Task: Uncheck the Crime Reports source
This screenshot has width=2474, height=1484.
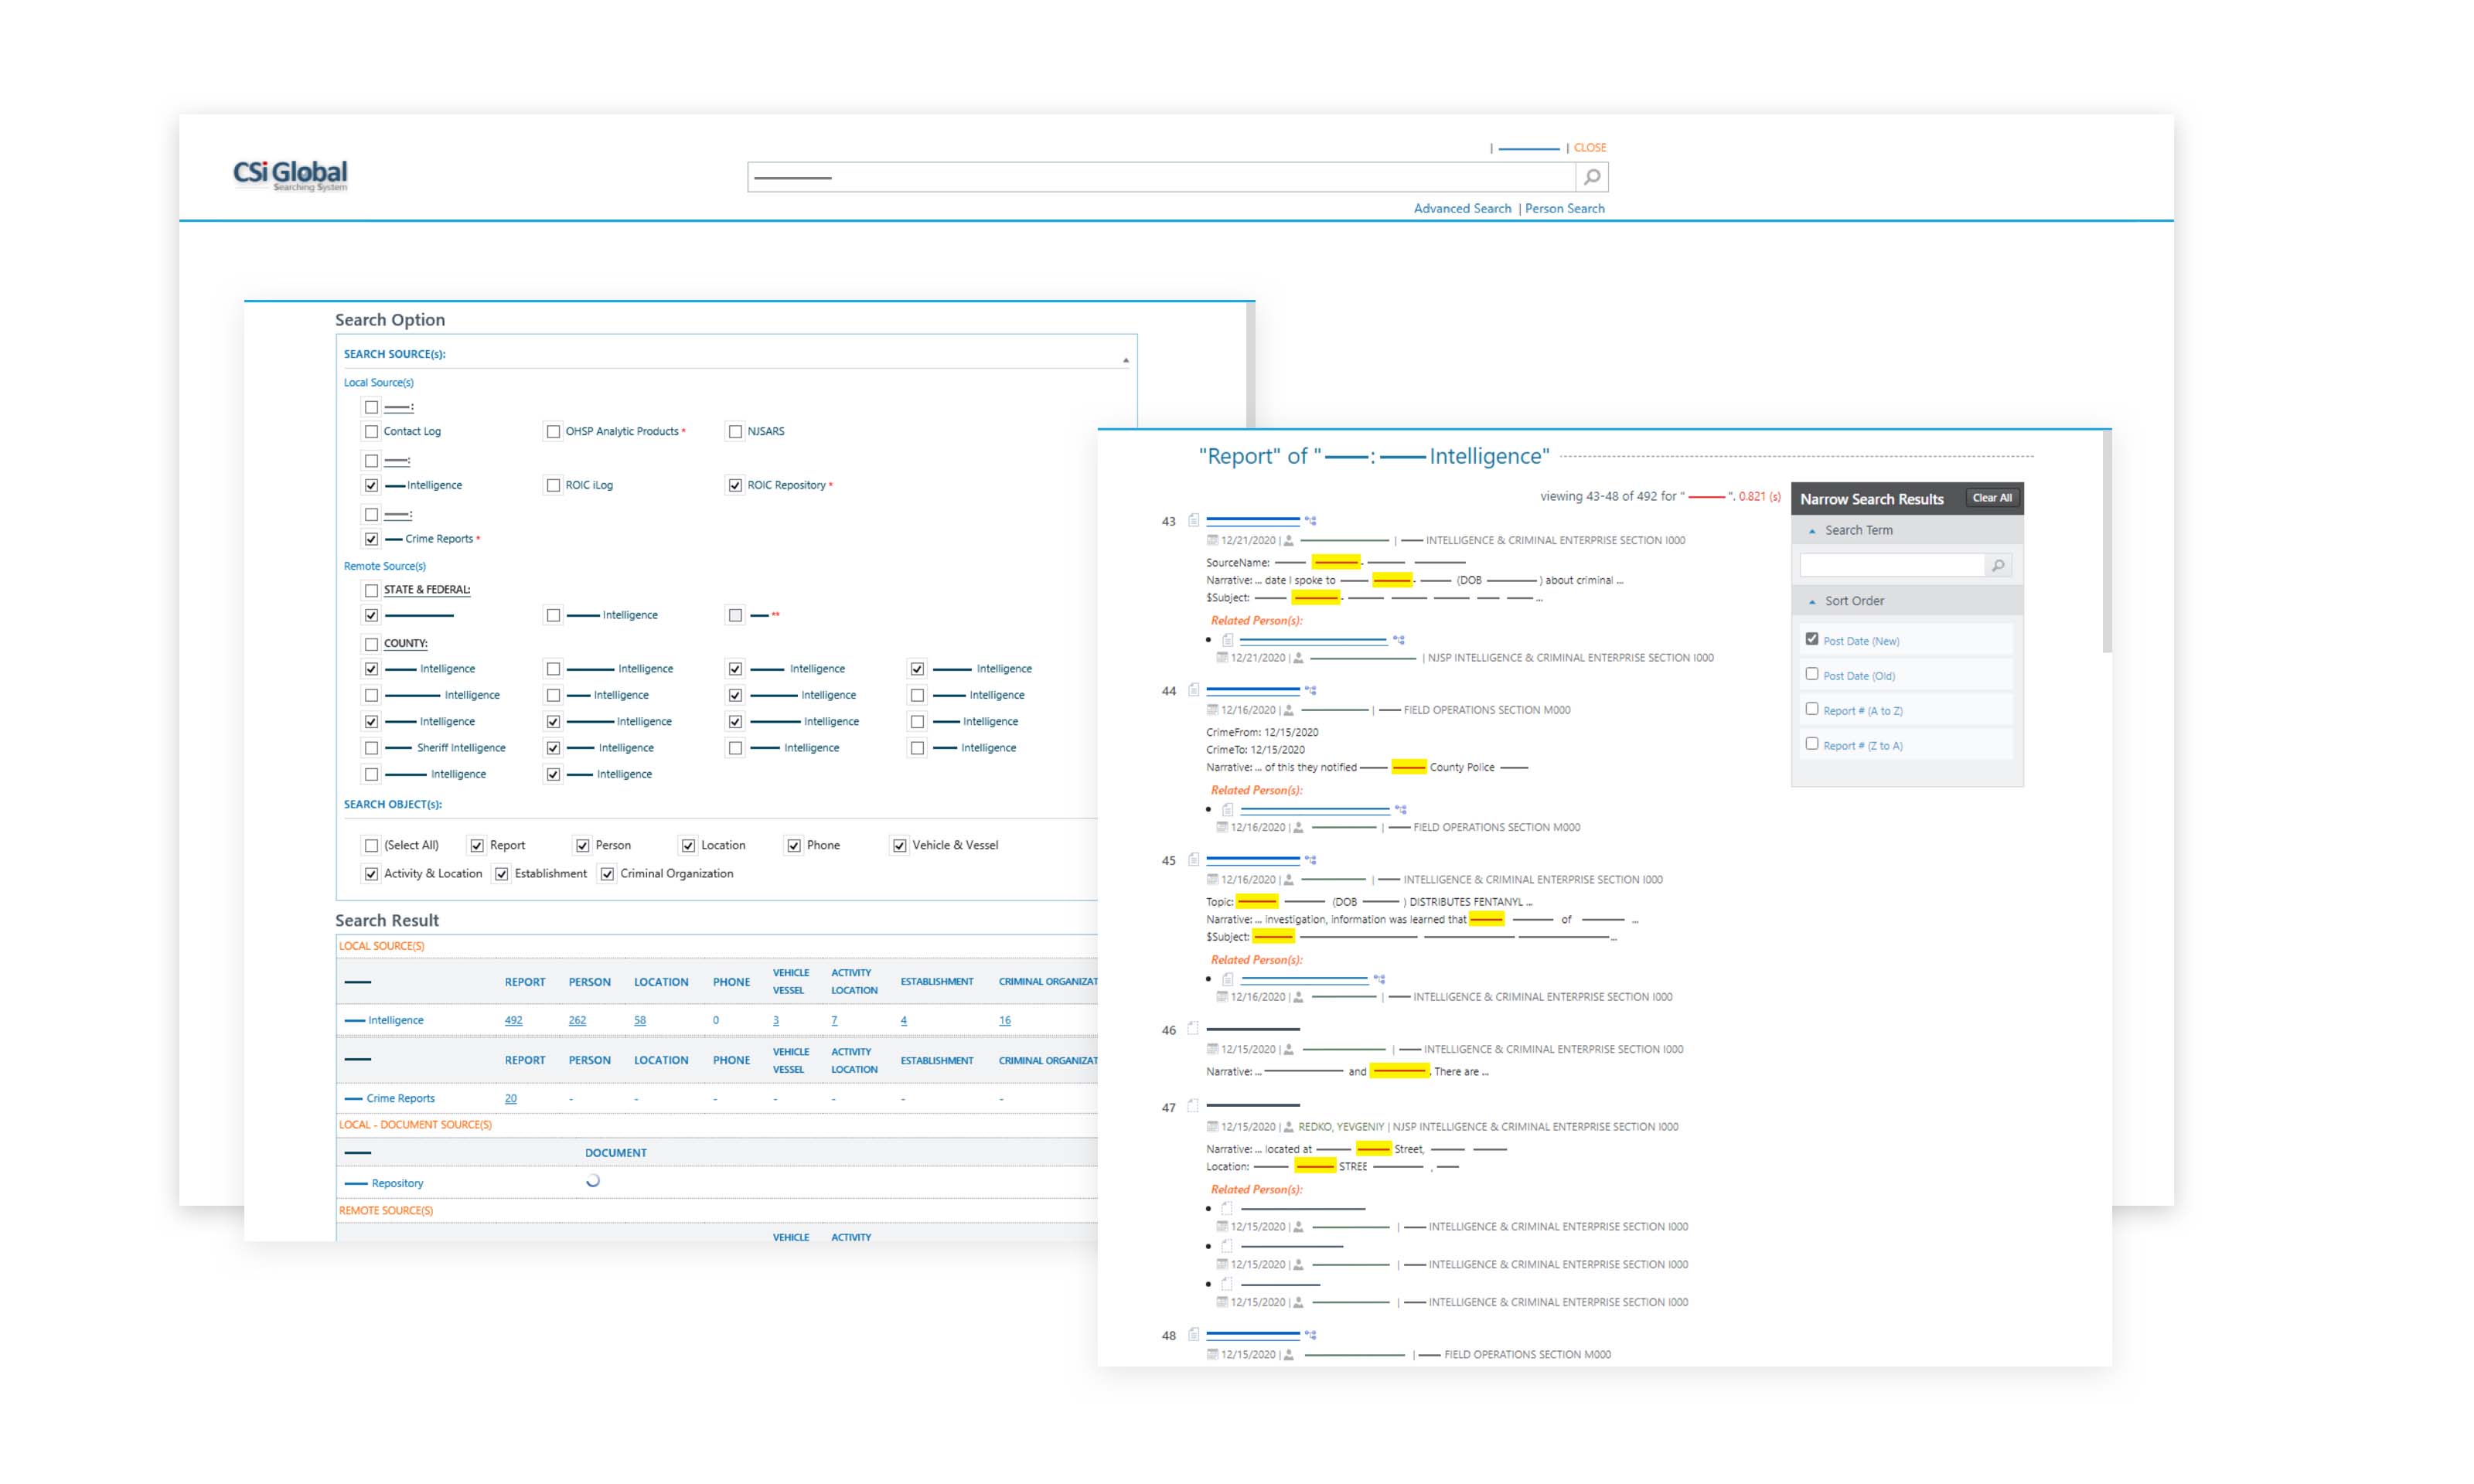Action: pyautogui.click(x=372, y=539)
